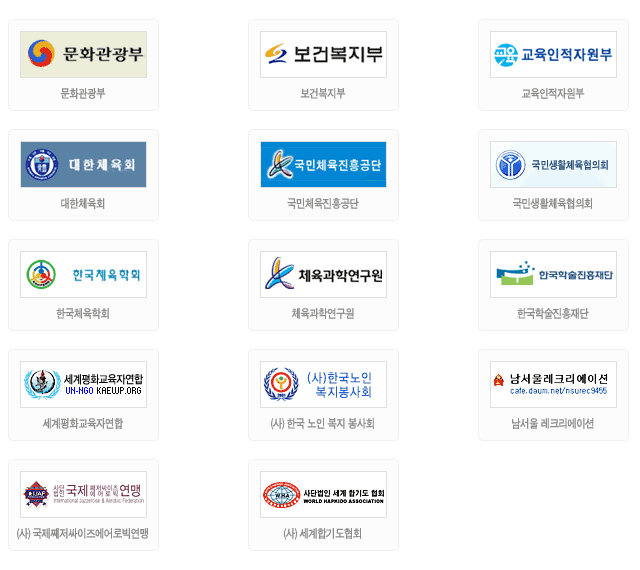
Task: Click the 교육인적자원부 banner image
Action: [x=553, y=54]
